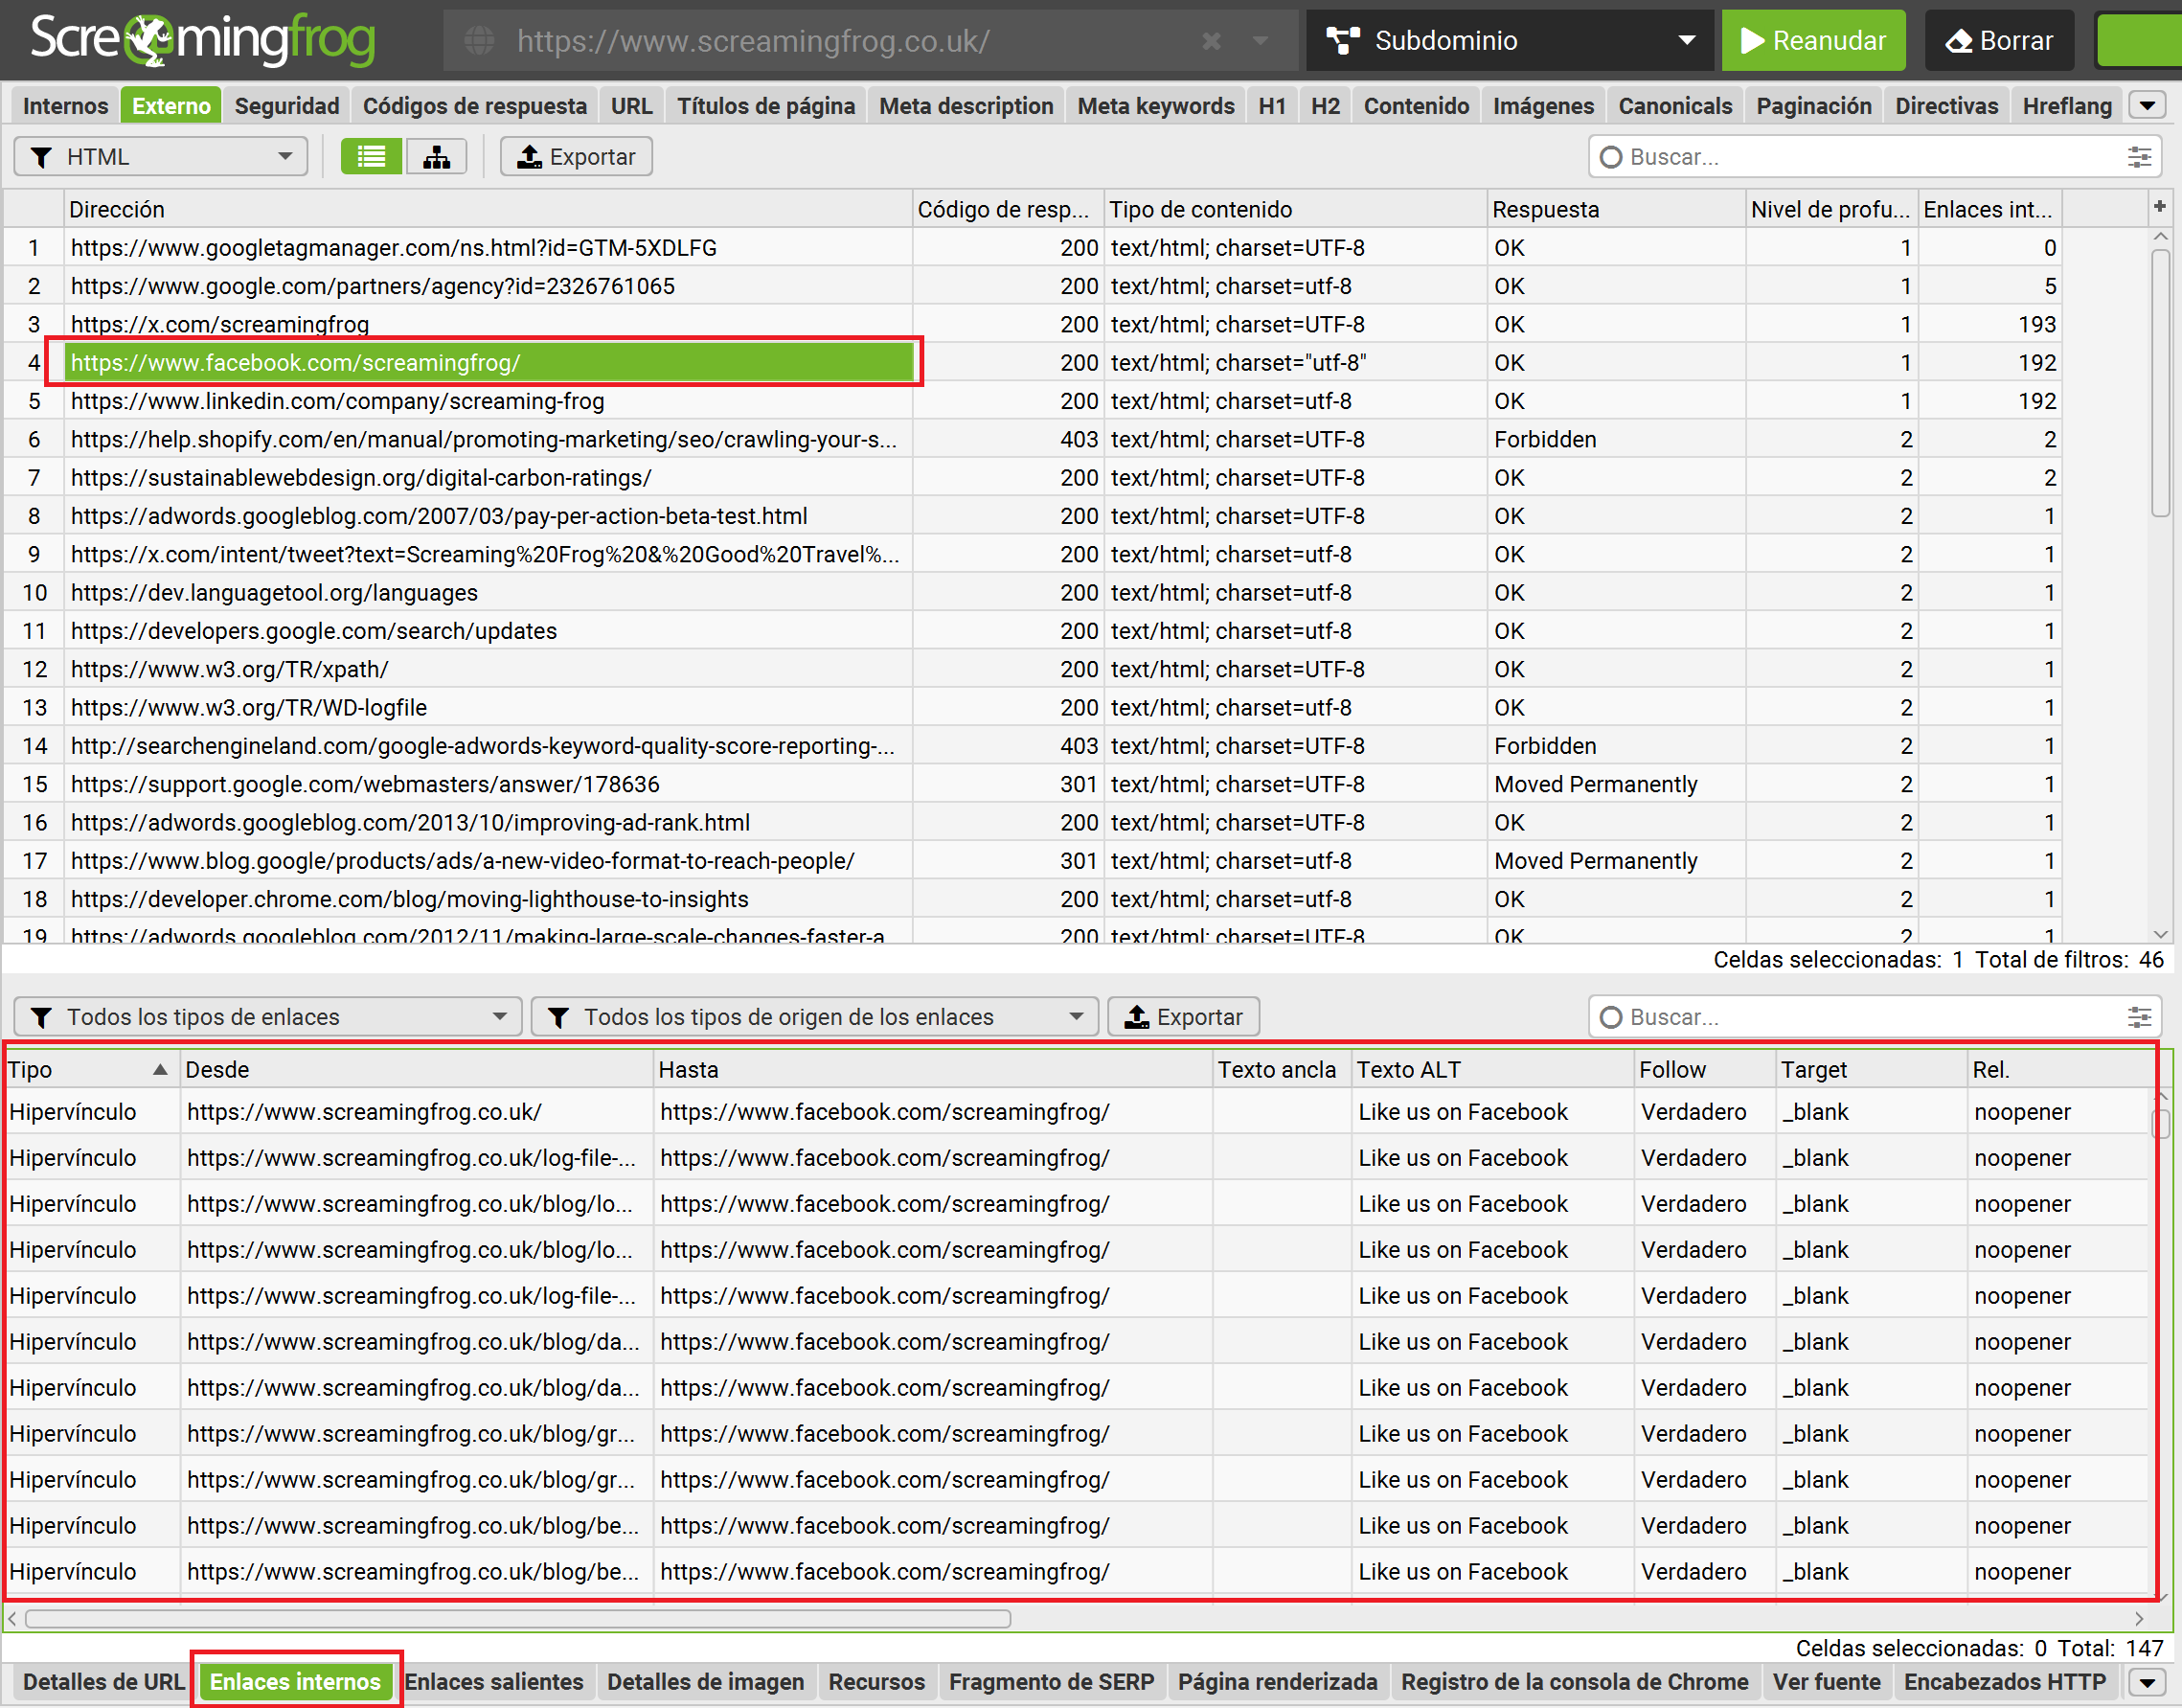Image resolution: width=2182 pixels, height=1708 pixels.
Task: Show more bottom tabs via overflow arrow
Action: tap(2147, 1682)
